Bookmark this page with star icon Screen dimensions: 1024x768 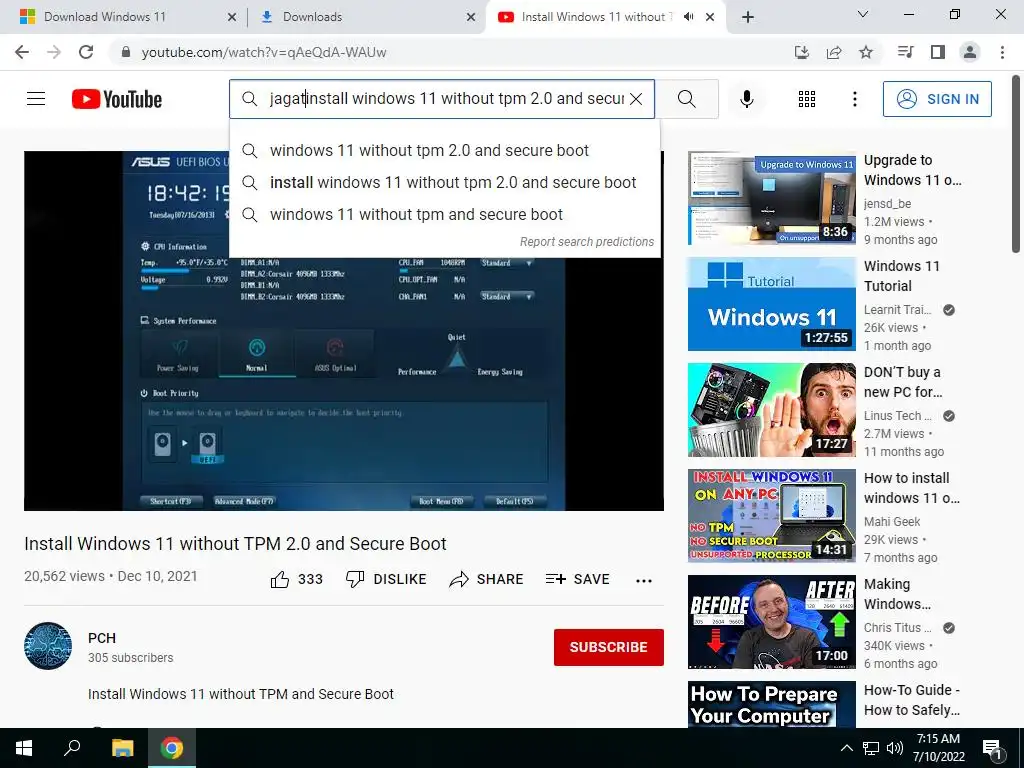coord(866,52)
